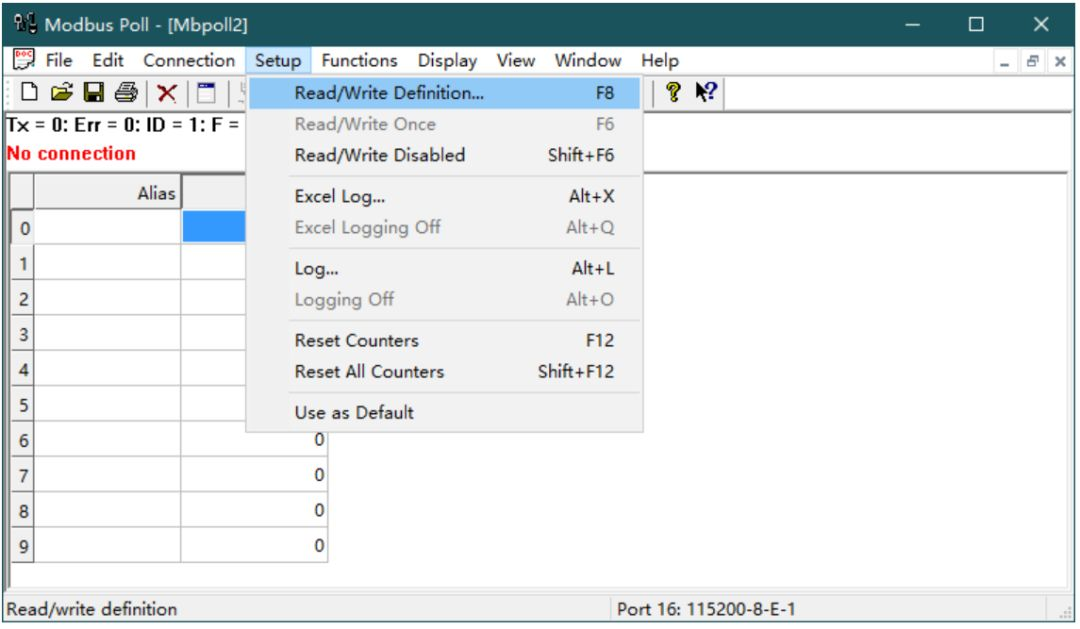Click the value 0 in row 6
Screen dimensions: 1080x629
pos(319,440)
